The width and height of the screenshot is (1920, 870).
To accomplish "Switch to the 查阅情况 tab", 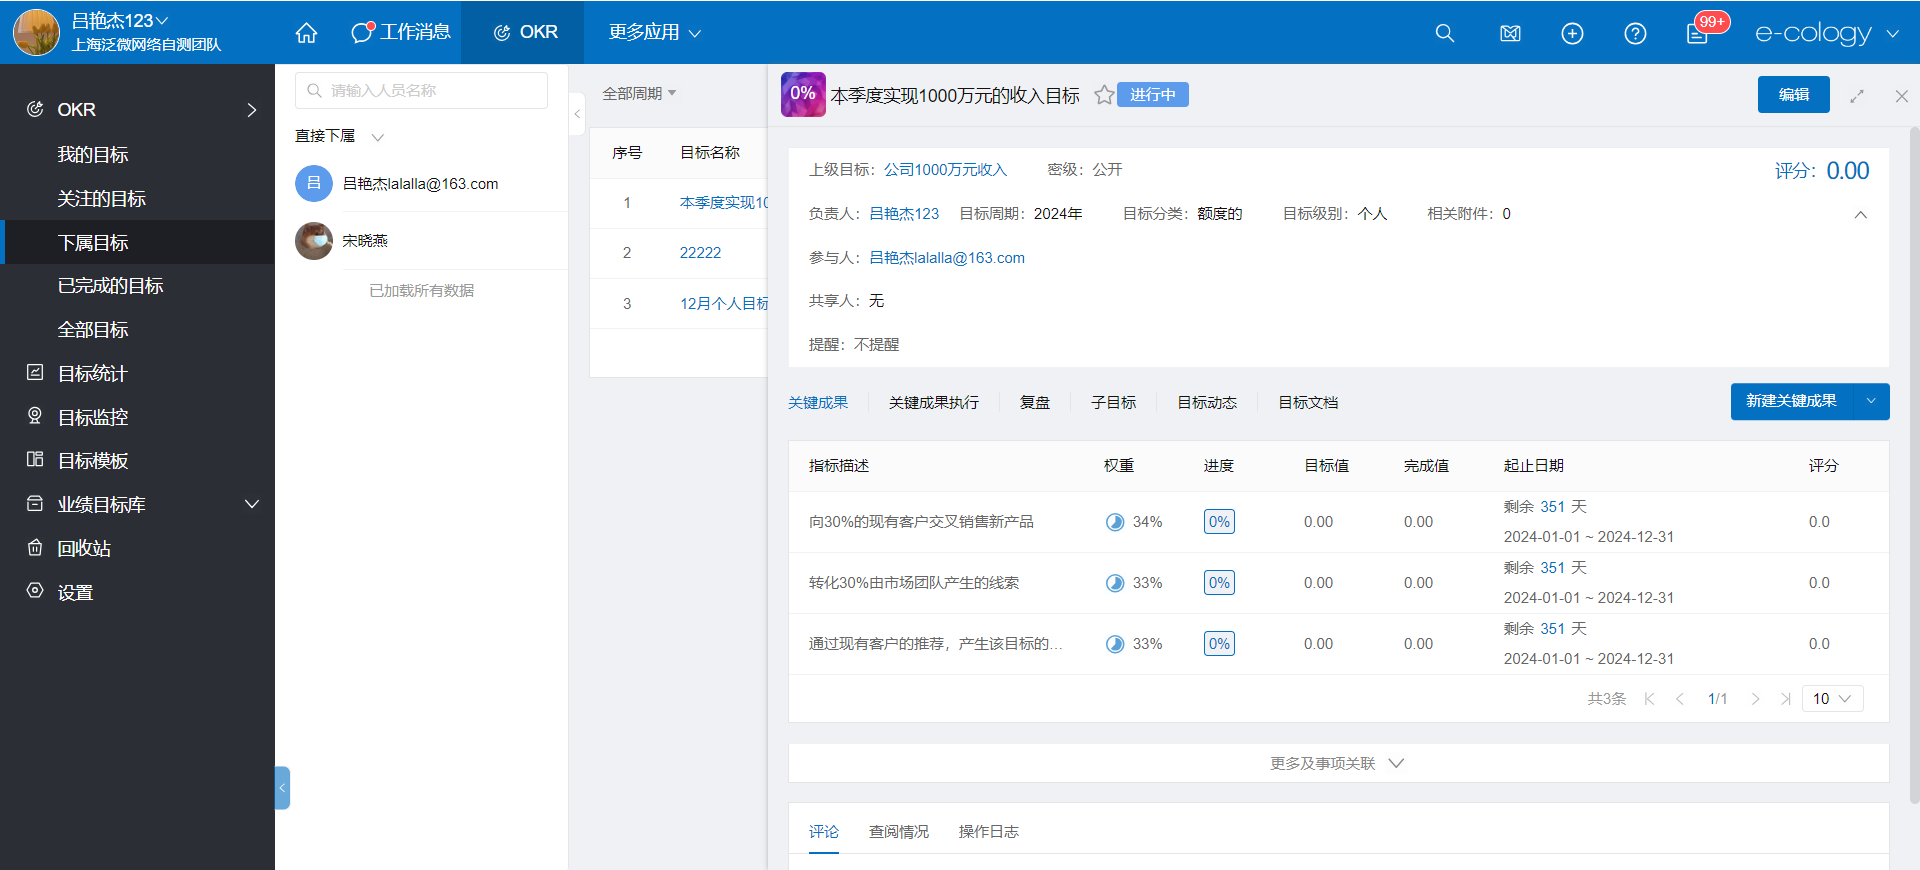I will (x=899, y=832).
